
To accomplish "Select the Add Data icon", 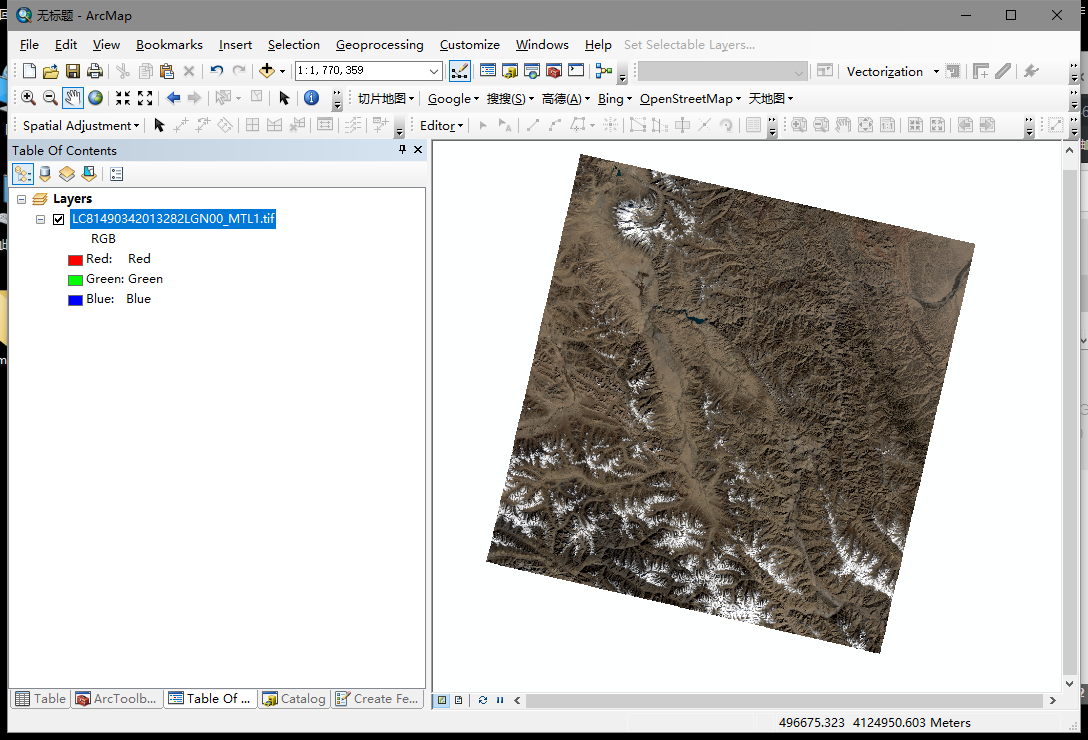I will click(x=266, y=71).
